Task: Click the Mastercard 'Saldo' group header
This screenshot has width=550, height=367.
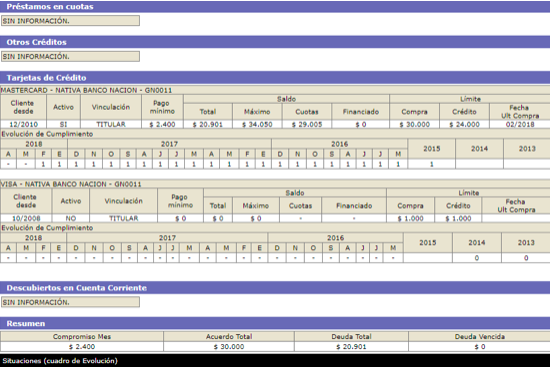Action: click(286, 99)
